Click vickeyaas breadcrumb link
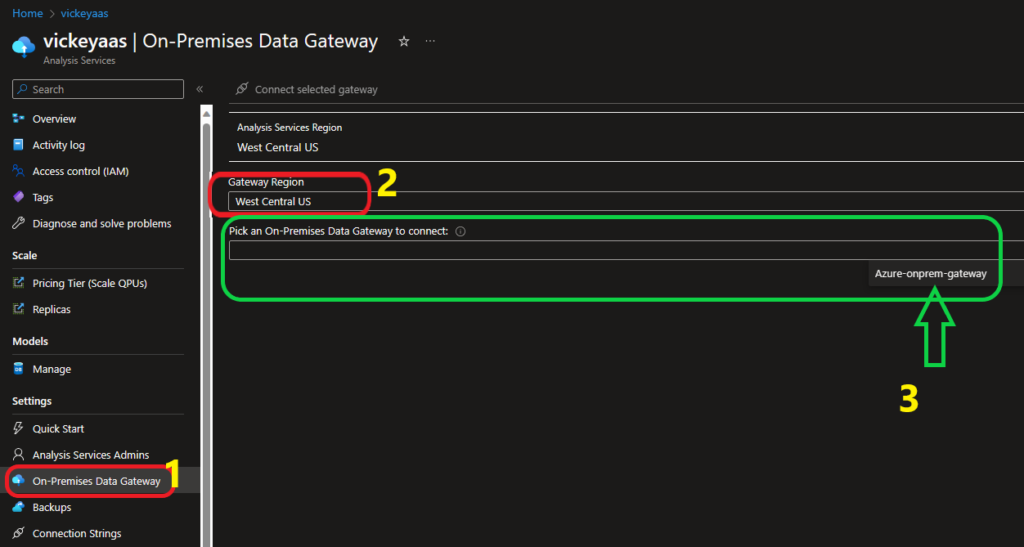The height and width of the screenshot is (547, 1024). [x=84, y=13]
